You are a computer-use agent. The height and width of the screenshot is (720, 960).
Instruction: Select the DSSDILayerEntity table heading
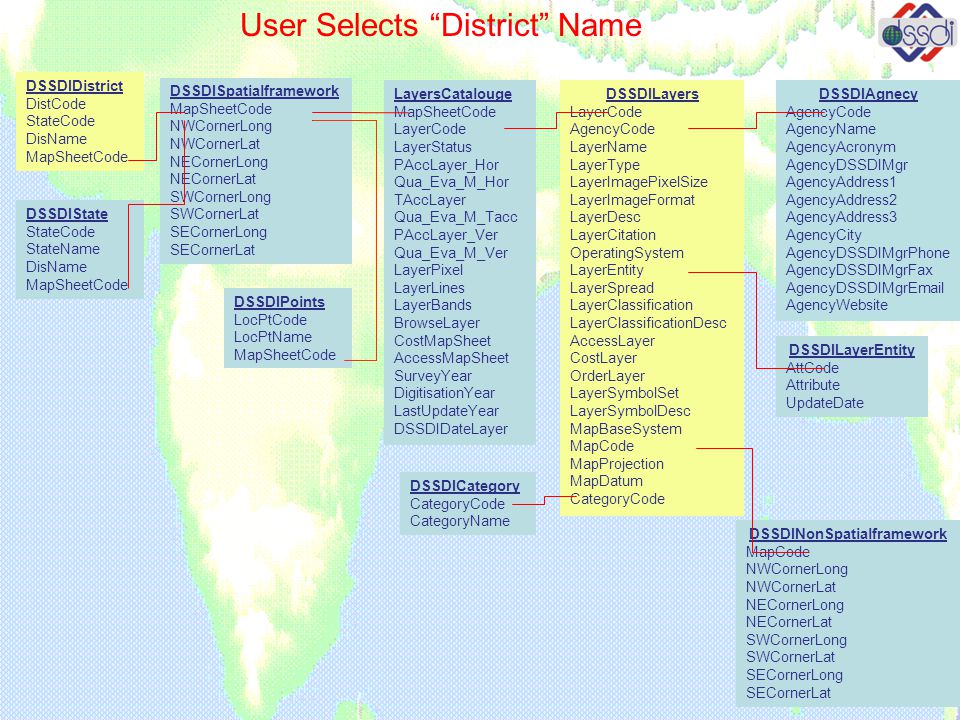(x=852, y=350)
